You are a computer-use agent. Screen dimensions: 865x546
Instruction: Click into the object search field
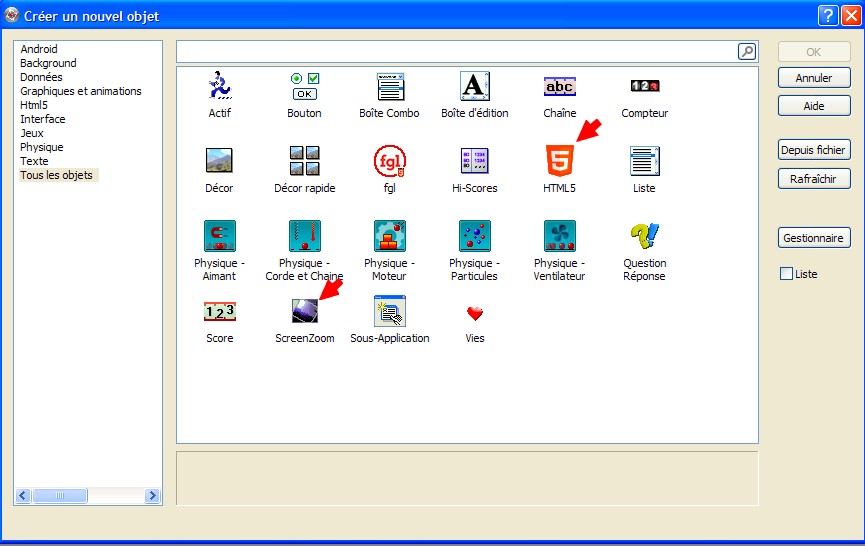click(457, 51)
